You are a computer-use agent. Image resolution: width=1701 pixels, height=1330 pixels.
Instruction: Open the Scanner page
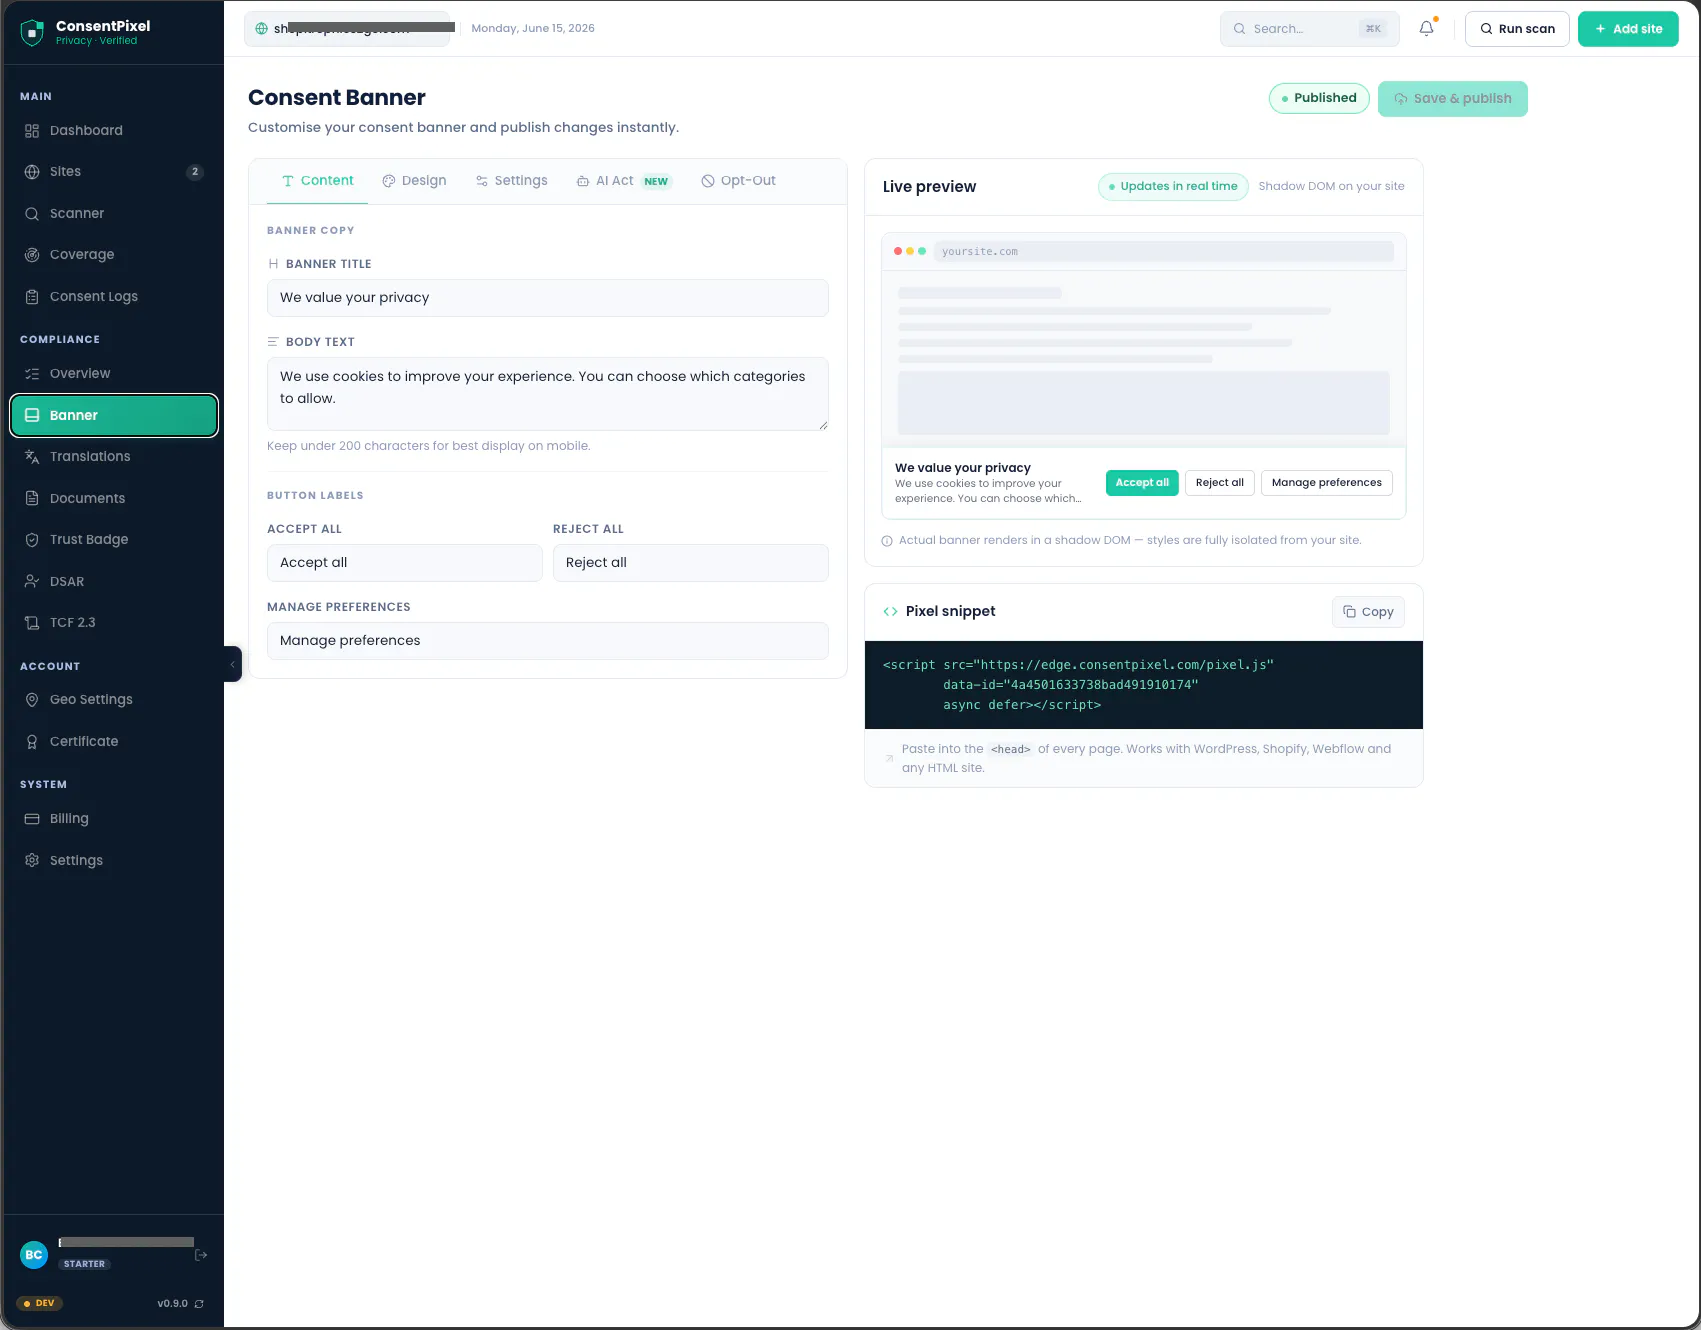click(113, 214)
